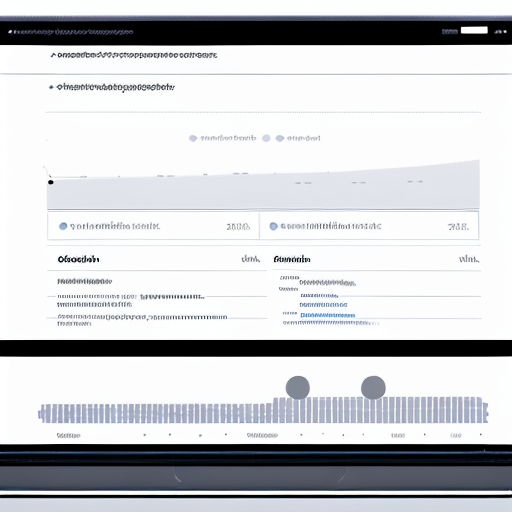Click the white search box in top bar
Image resolution: width=512 pixels, height=512 pixels.
pos(474,30)
